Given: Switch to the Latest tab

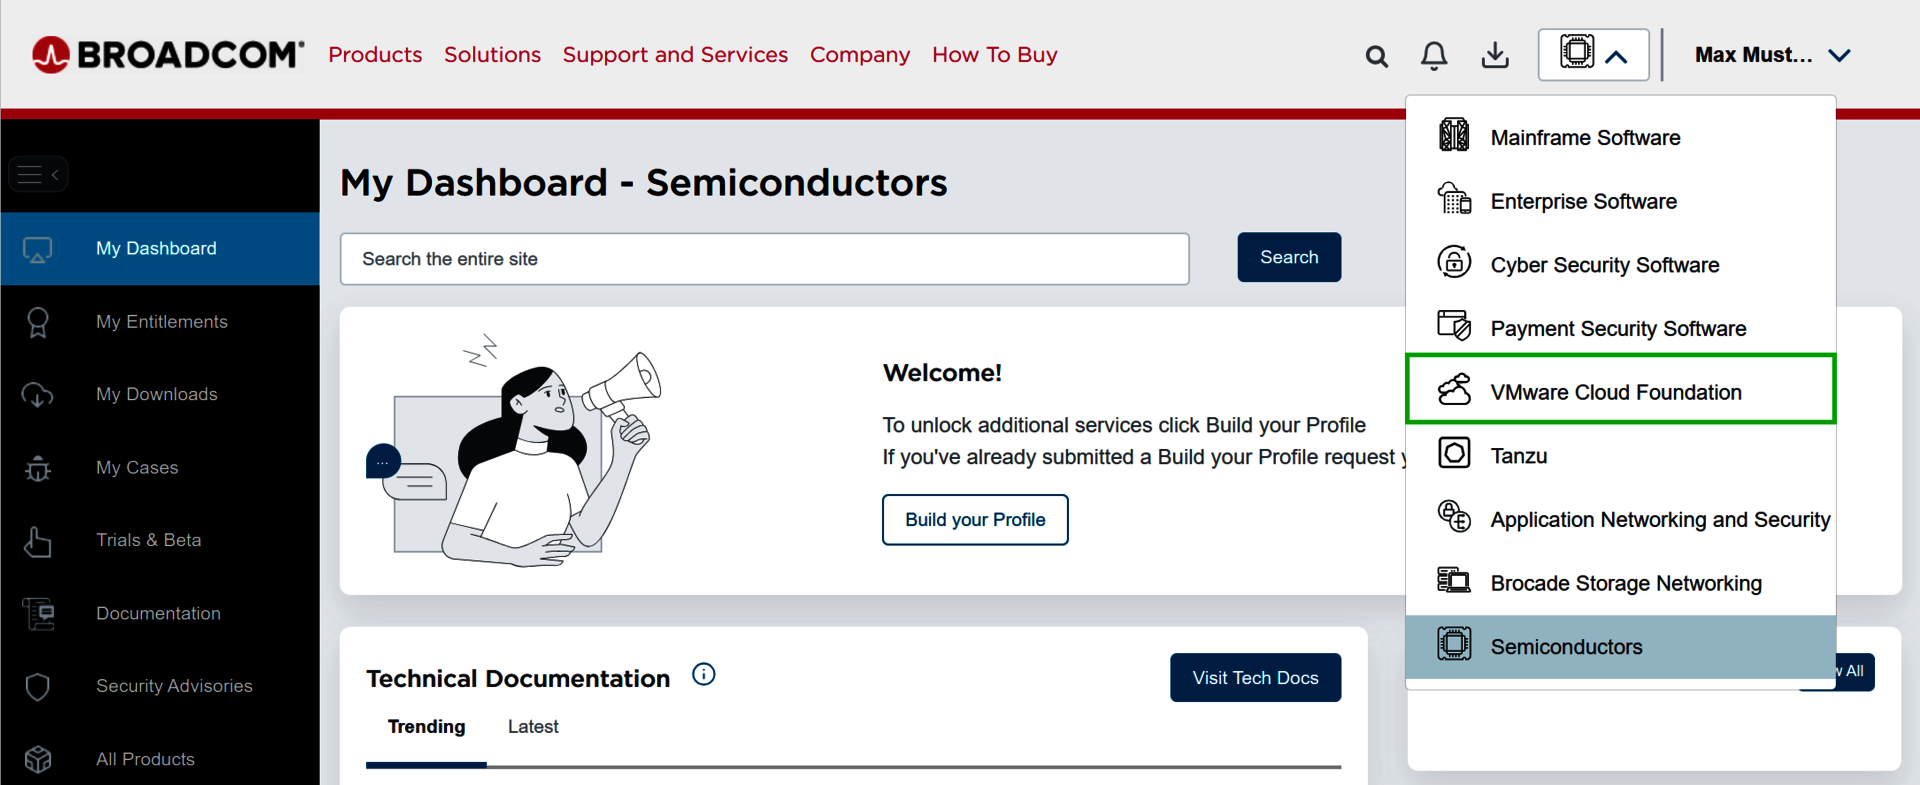Looking at the screenshot, I should [533, 727].
